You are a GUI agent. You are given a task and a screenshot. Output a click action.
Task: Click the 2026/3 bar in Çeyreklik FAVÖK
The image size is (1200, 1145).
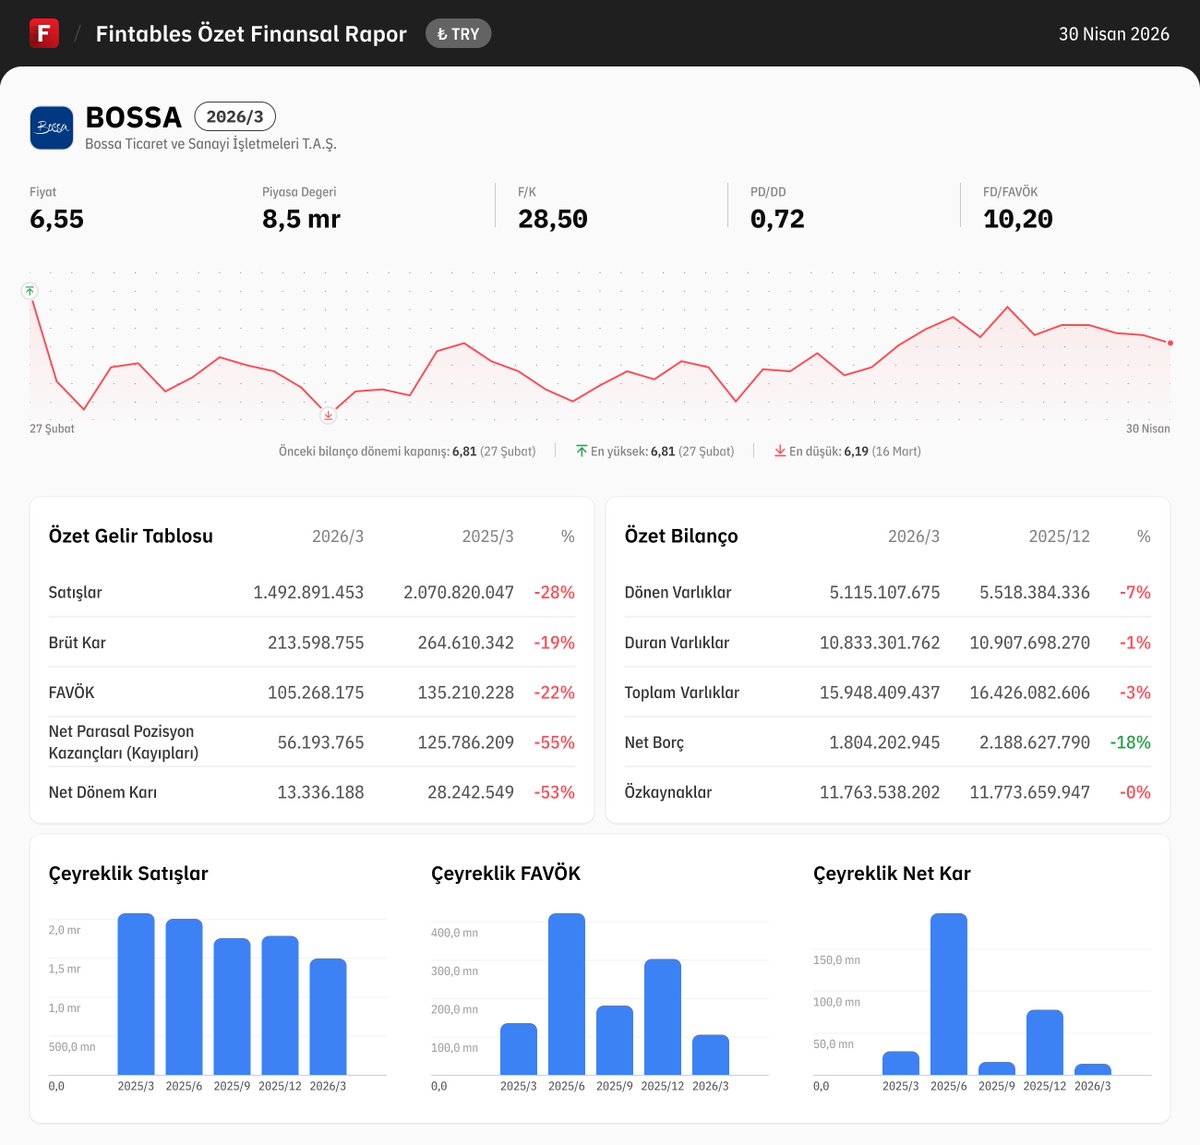[711, 1055]
